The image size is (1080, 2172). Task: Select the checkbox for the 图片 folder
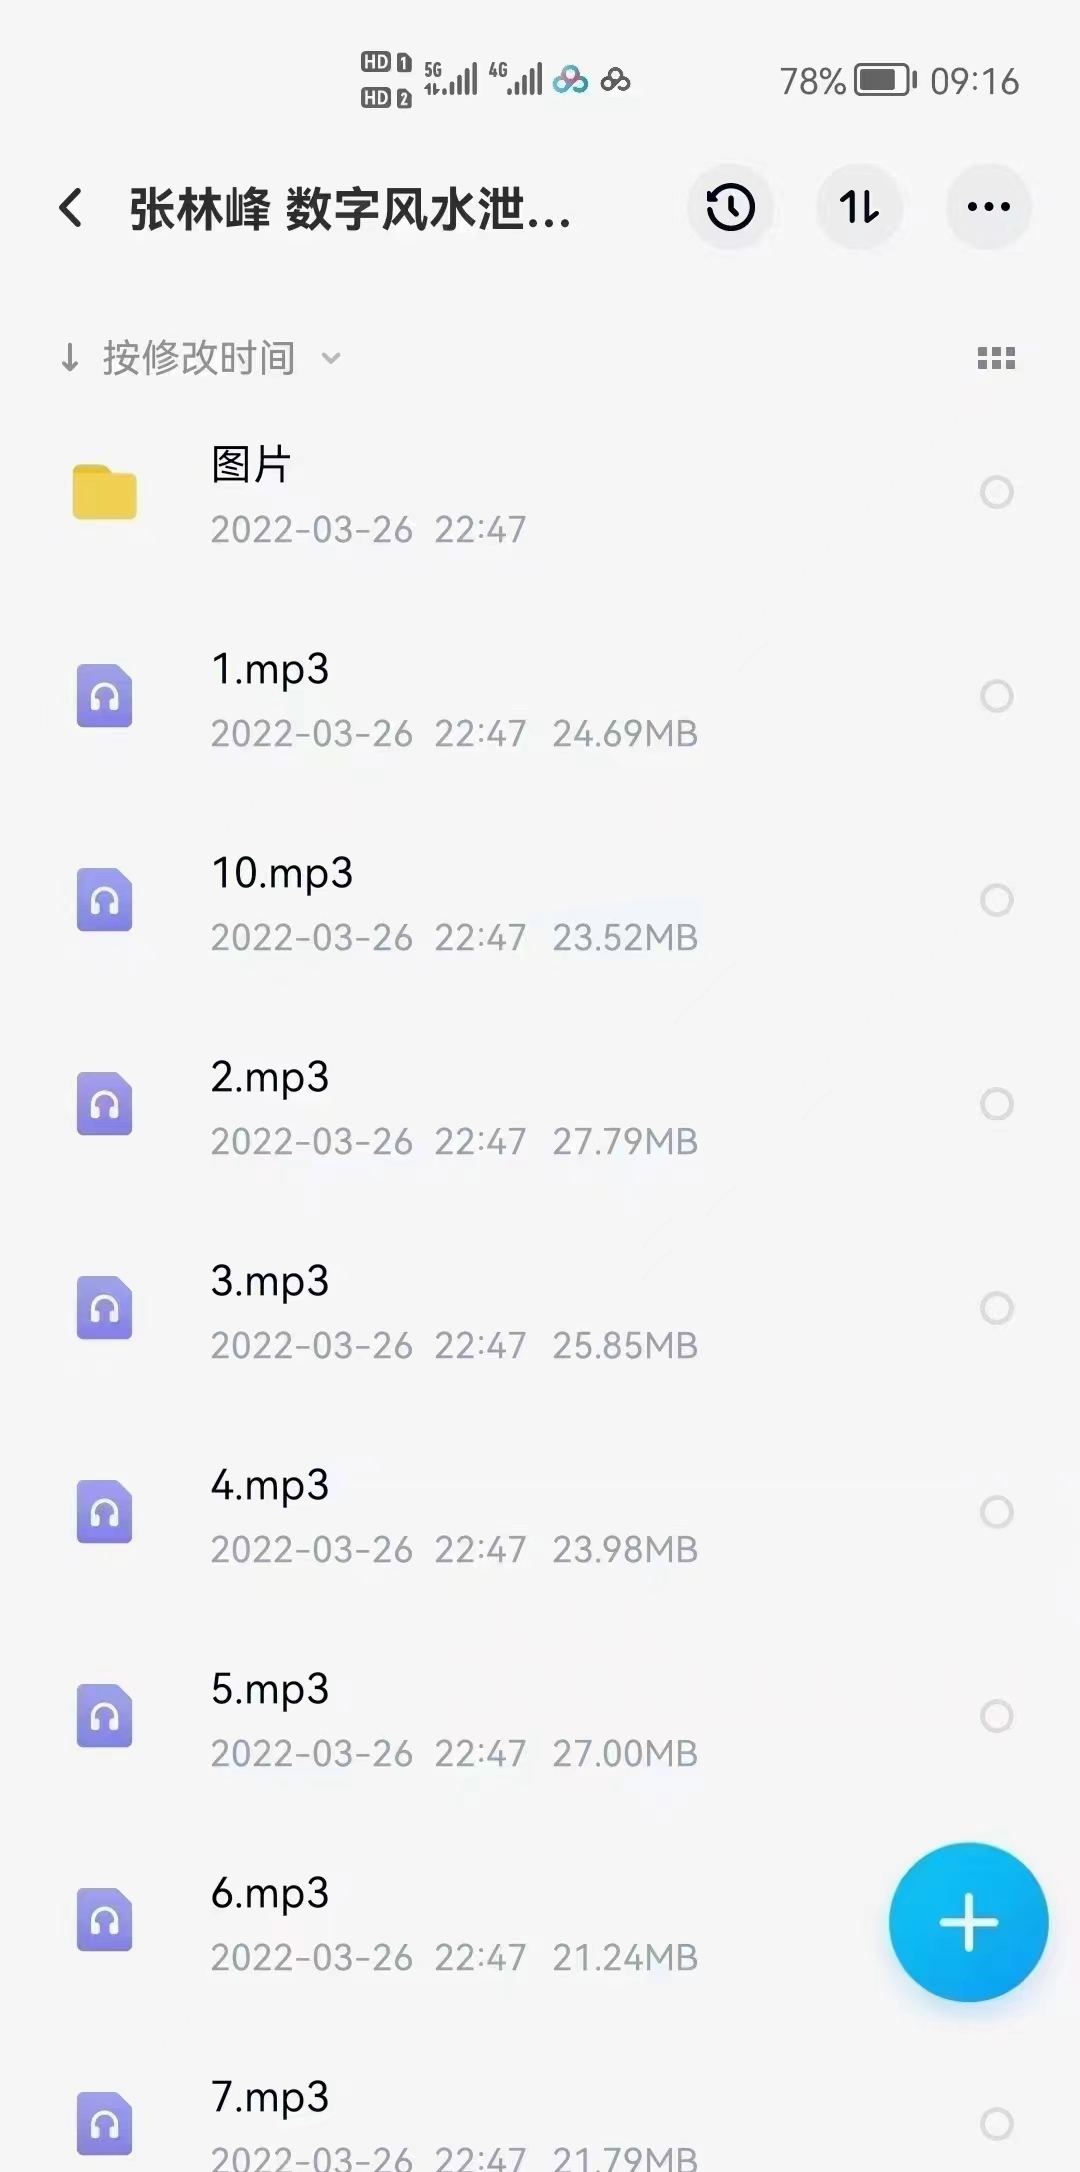(x=997, y=492)
